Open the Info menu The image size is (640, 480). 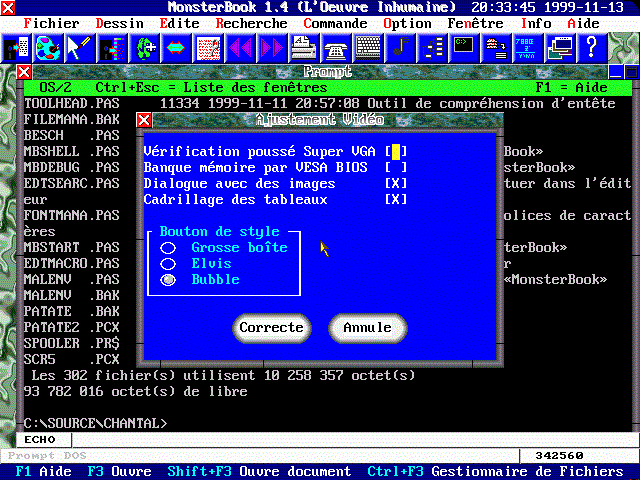click(536, 24)
